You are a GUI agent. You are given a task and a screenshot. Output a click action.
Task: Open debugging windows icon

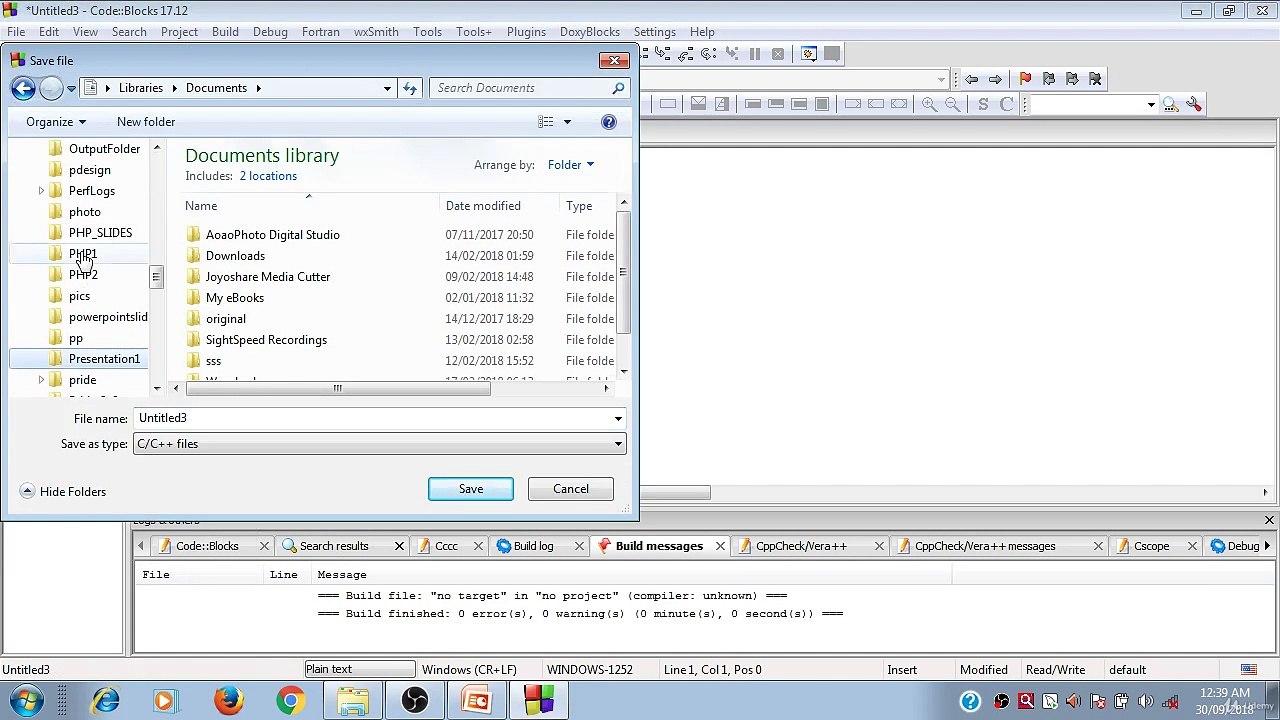click(808, 54)
